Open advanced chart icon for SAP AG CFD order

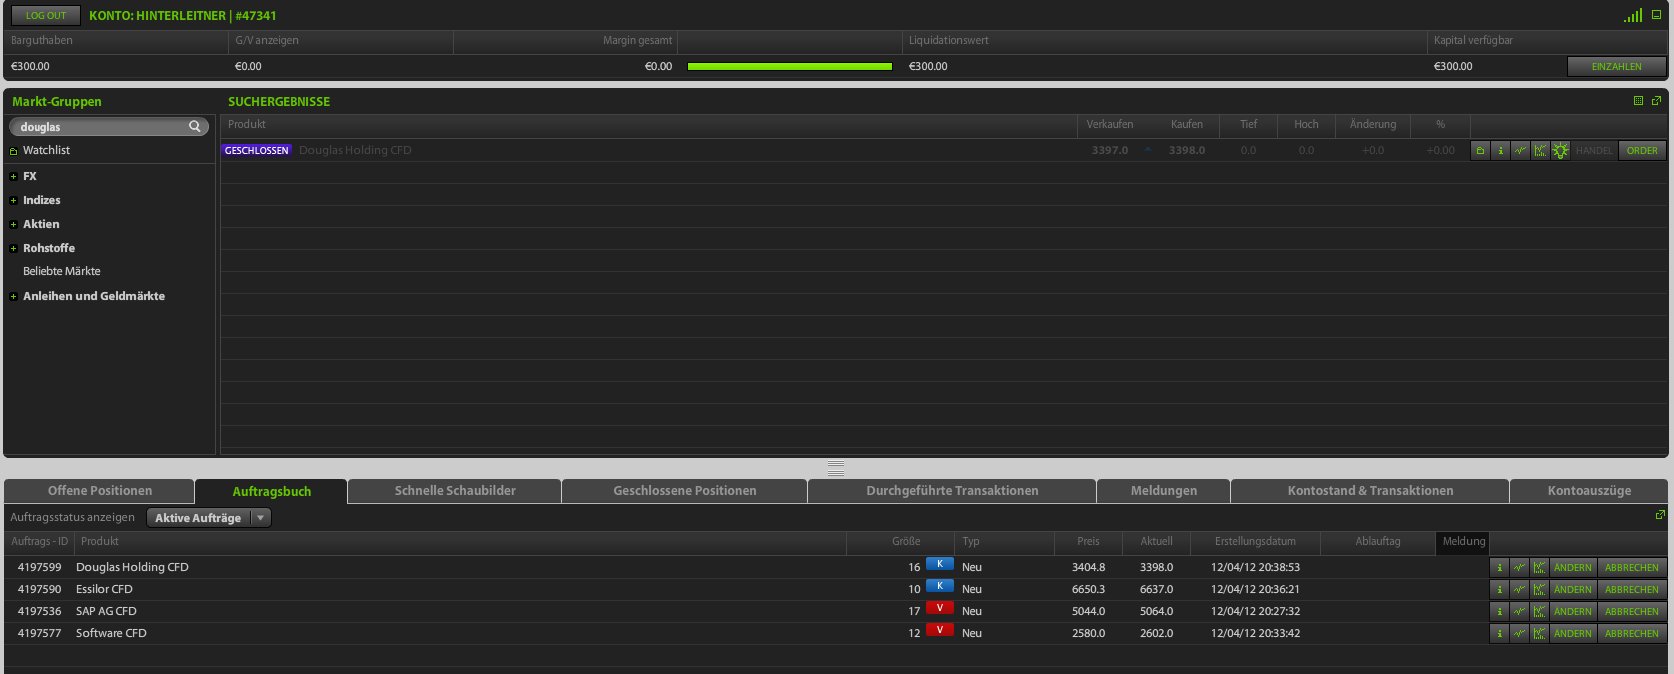(1539, 612)
